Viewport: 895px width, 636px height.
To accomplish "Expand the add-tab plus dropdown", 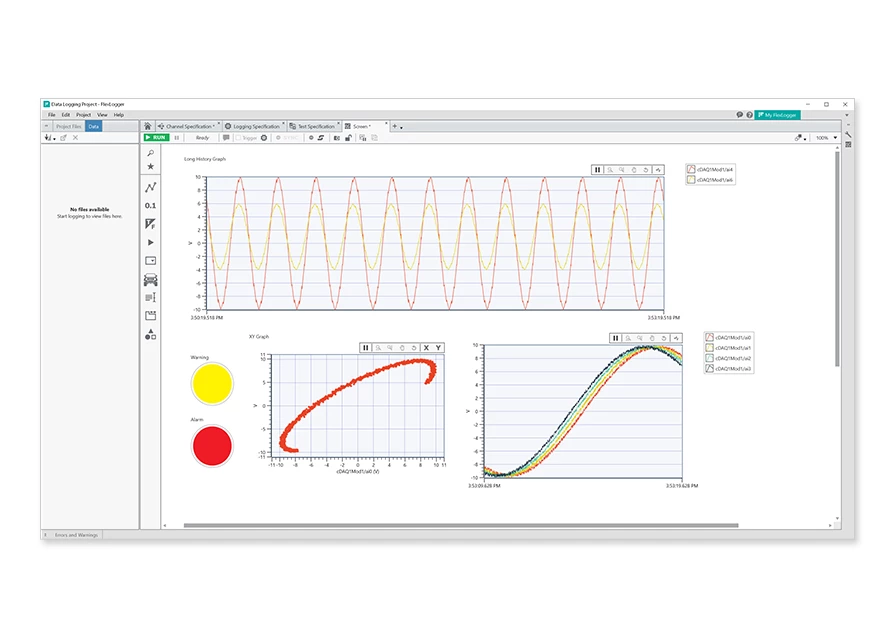I will (397, 127).
